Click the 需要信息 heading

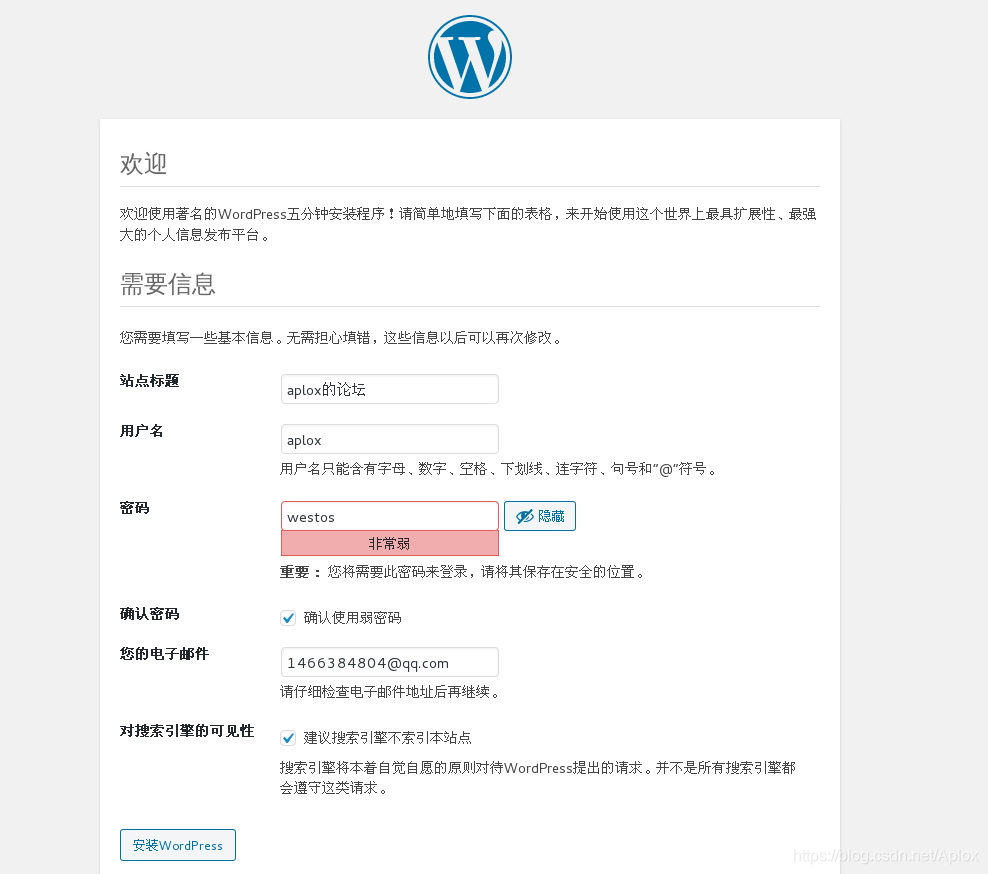[168, 284]
